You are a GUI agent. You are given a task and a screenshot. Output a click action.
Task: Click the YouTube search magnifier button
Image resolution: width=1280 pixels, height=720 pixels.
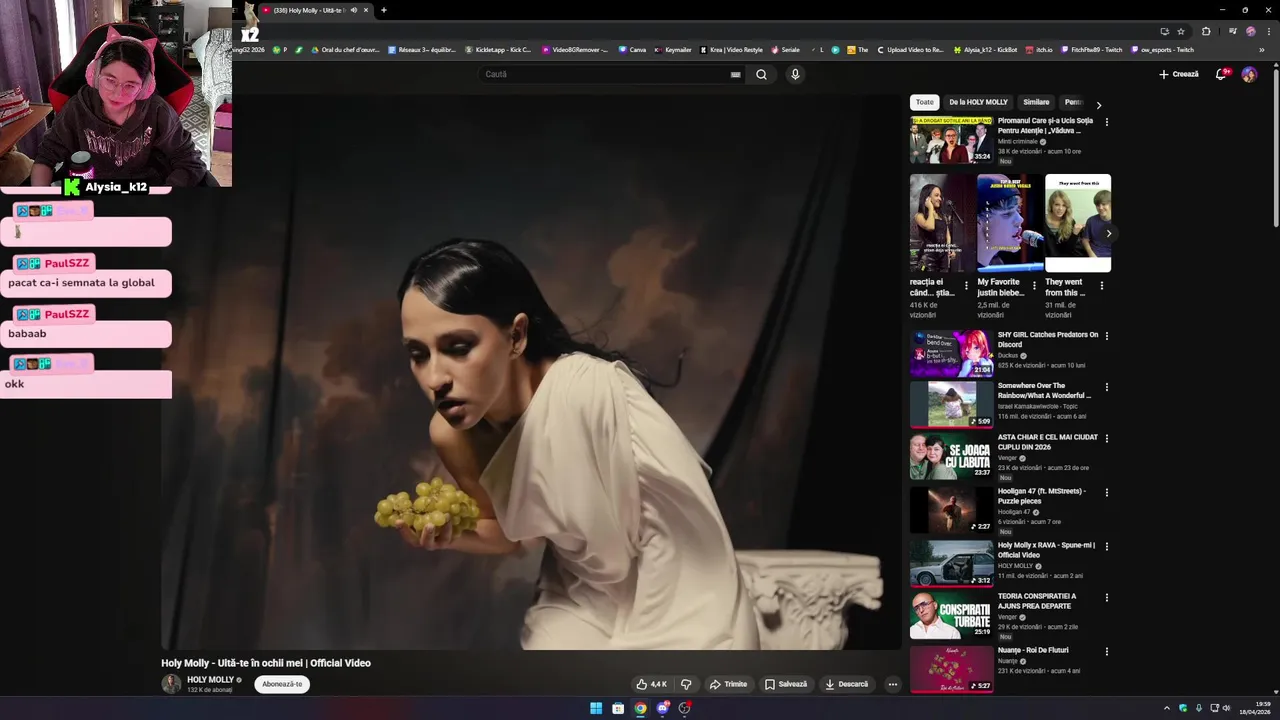click(x=761, y=74)
